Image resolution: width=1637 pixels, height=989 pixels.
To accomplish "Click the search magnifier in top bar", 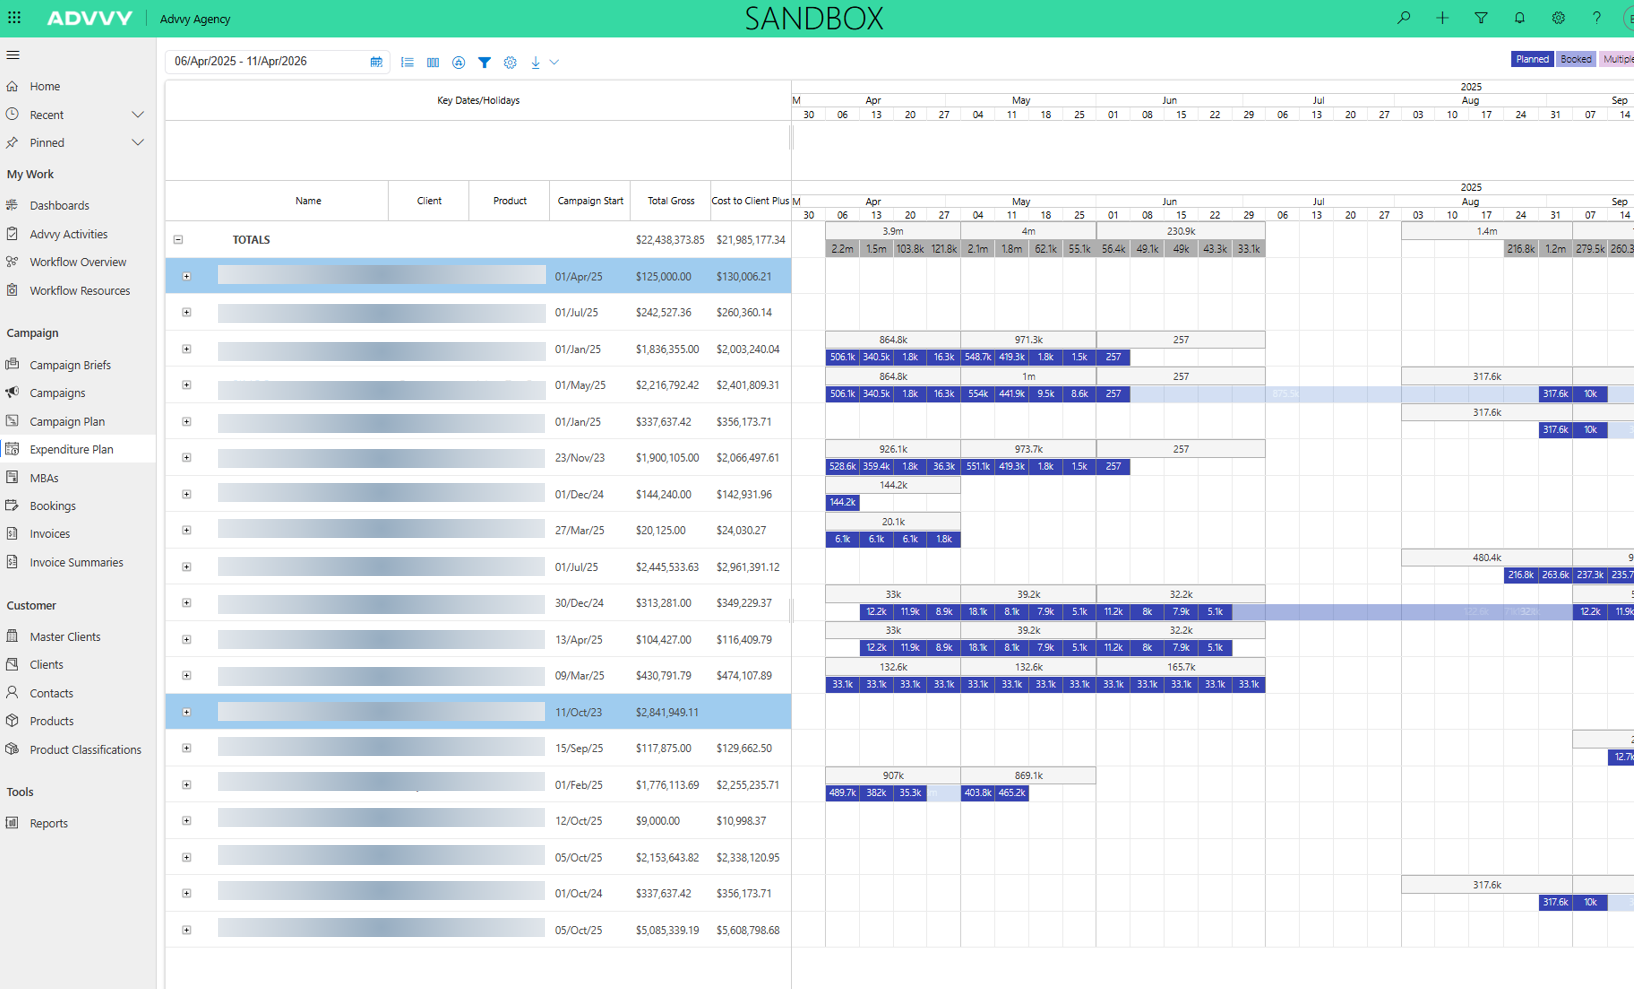I will pos(1404,18).
